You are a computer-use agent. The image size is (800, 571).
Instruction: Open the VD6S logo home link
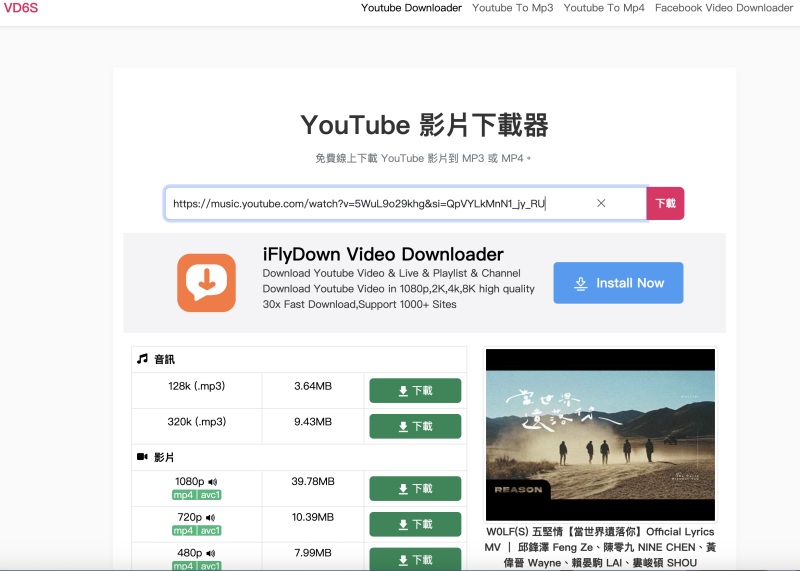pyautogui.click(x=21, y=8)
